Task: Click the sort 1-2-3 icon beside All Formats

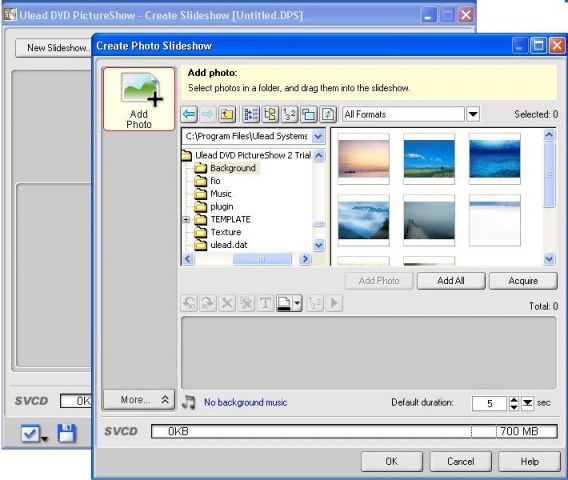Action: (x=289, y=114)
